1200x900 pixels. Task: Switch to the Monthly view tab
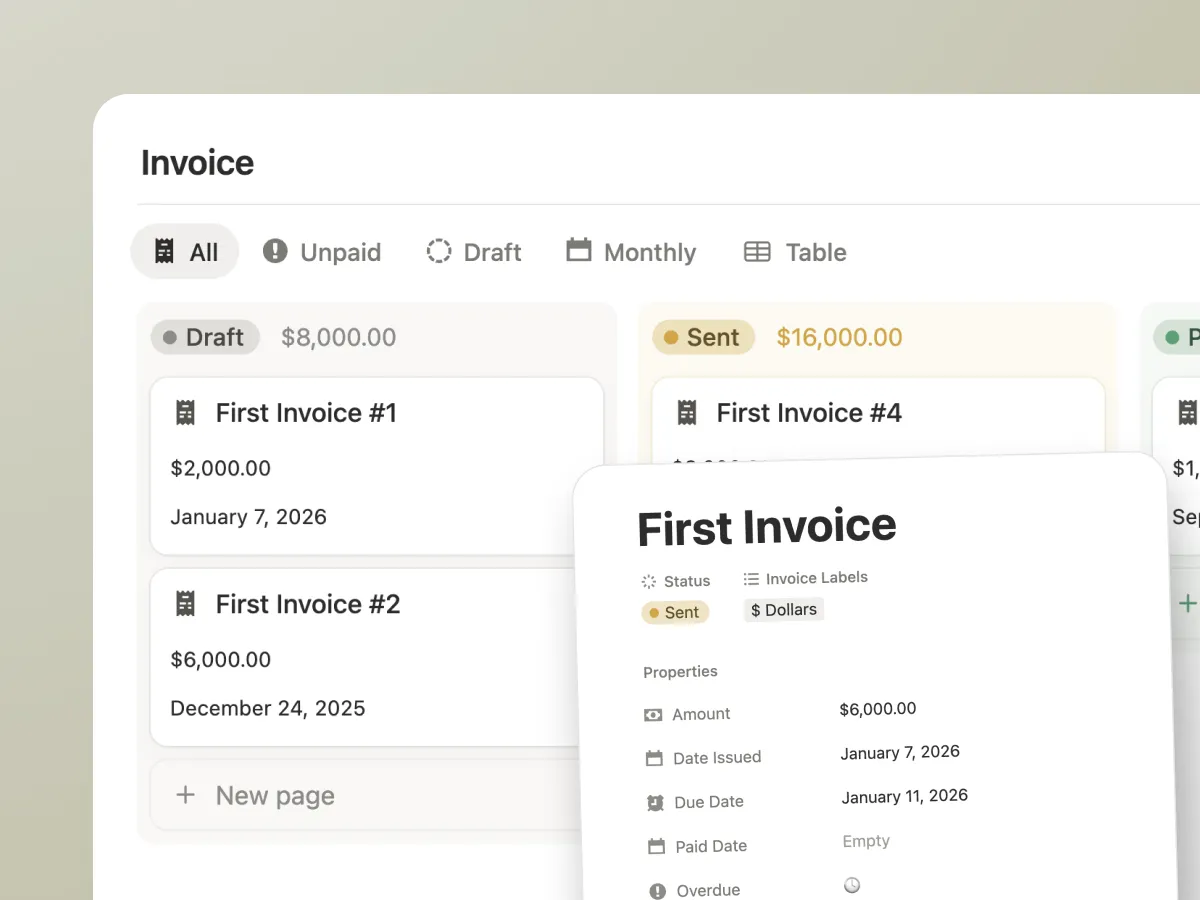pyautogui.click(x=631, y=252)
